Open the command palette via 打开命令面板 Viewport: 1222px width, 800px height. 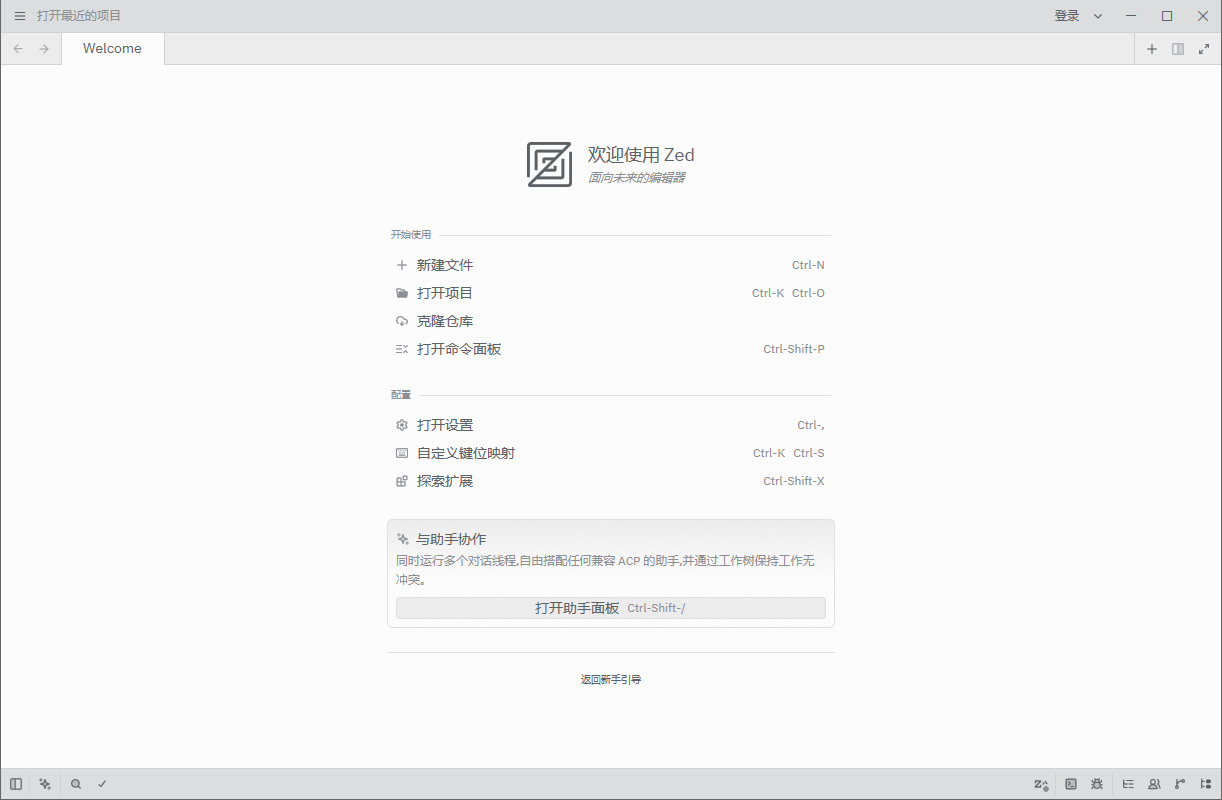click(x=610, y=349)
